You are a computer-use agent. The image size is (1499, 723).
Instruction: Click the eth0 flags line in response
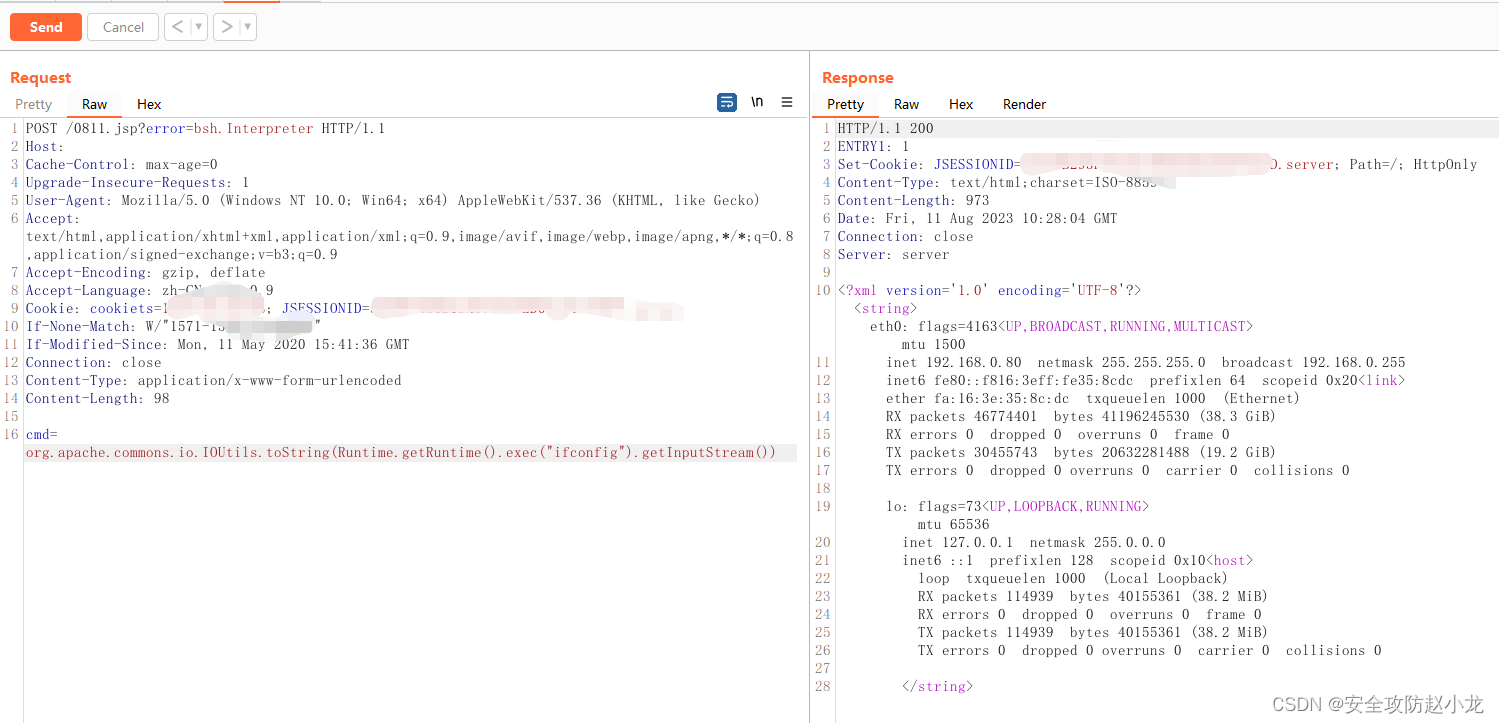pyautogui.click(x=1061, y=326)
